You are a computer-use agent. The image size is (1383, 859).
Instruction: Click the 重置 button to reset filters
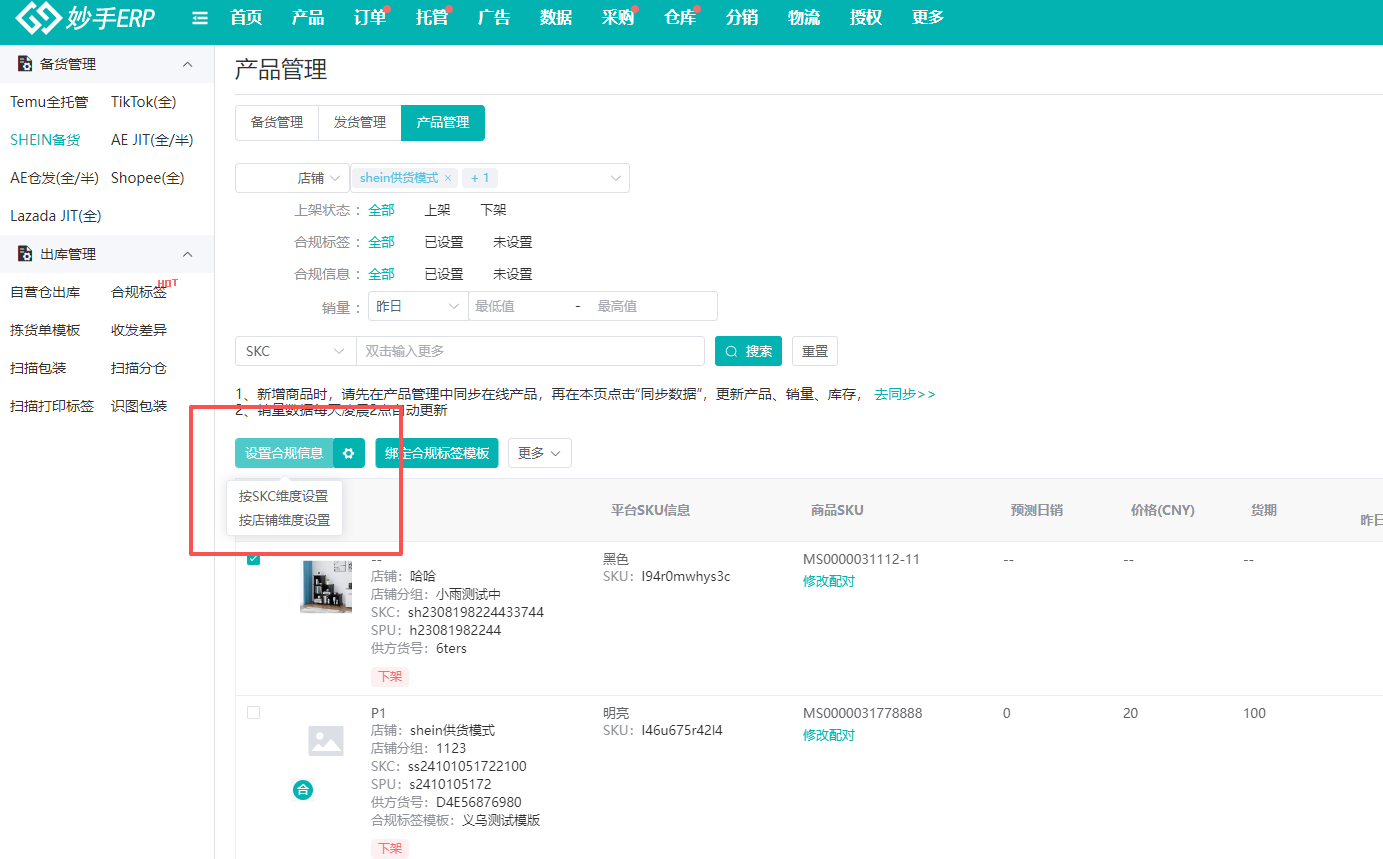pos(814,351)
